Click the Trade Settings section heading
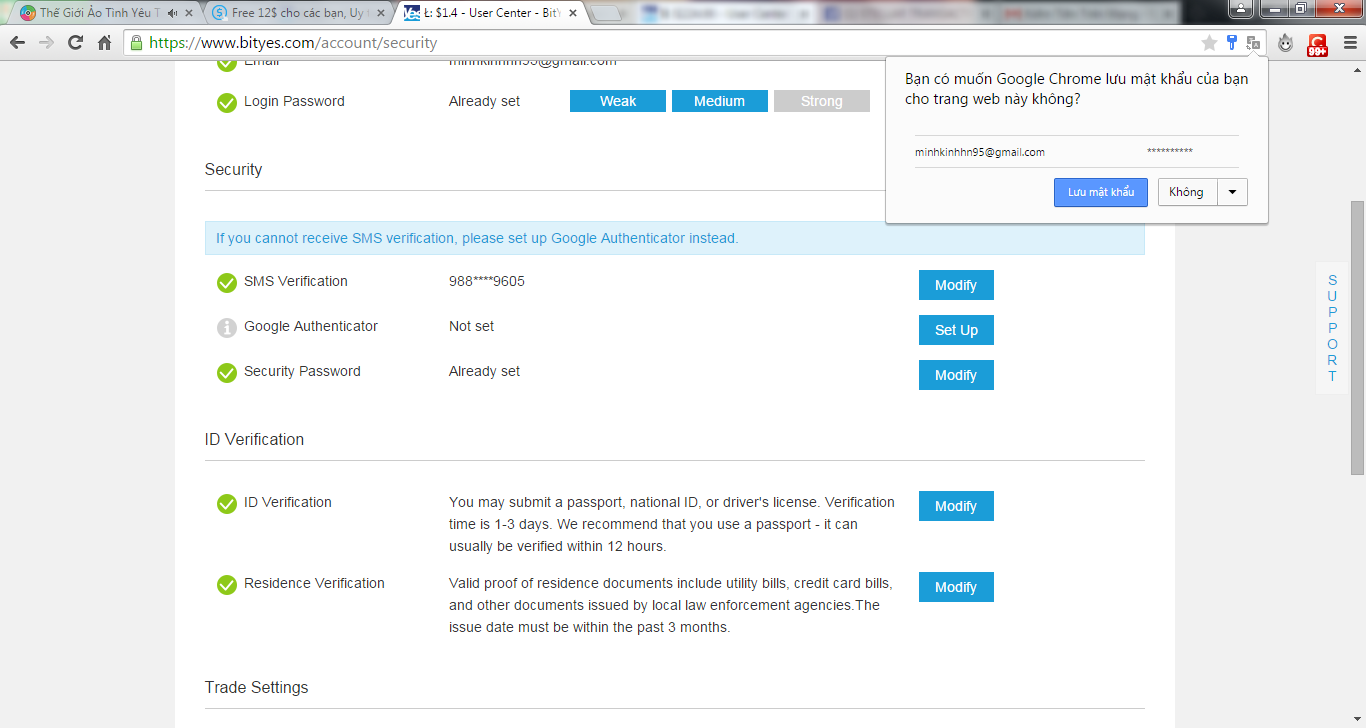Image resolution: width=1366 pixels, height=728 pixels. point(257,687)
